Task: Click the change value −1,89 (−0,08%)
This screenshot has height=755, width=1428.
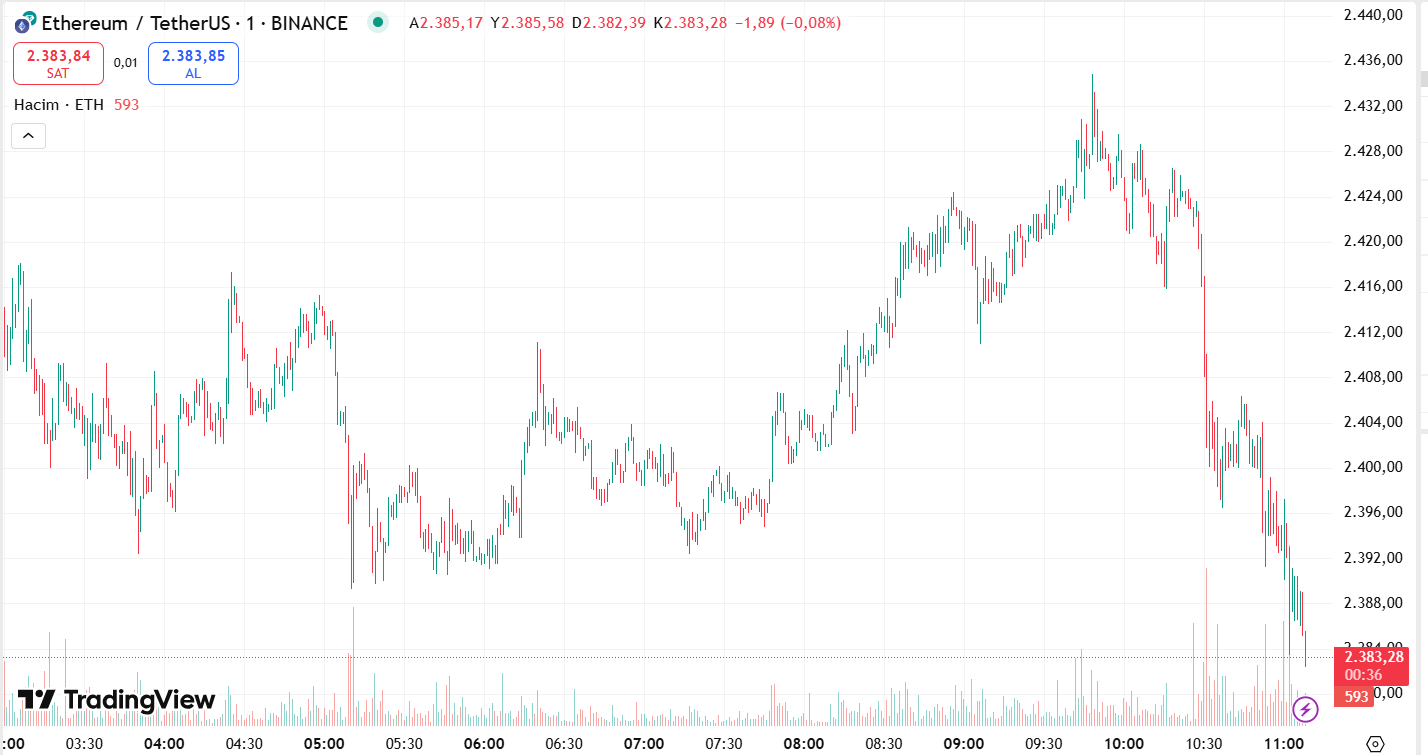Action: tap(787, 23)
